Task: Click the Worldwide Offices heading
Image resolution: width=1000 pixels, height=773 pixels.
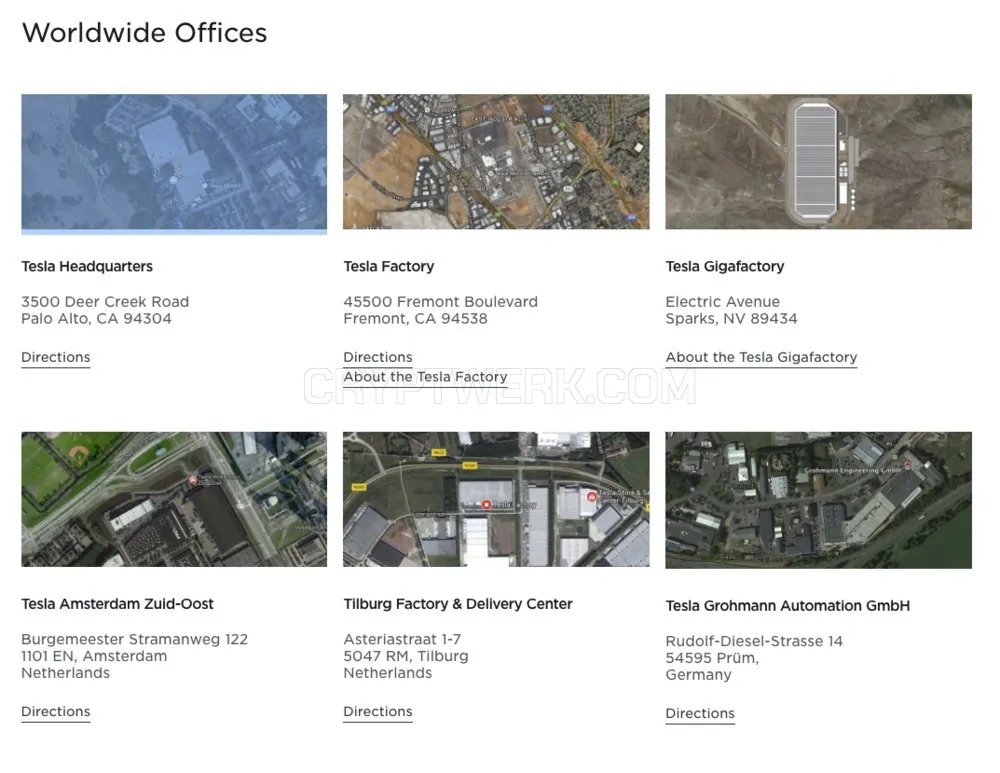Action: pos(144,33)
